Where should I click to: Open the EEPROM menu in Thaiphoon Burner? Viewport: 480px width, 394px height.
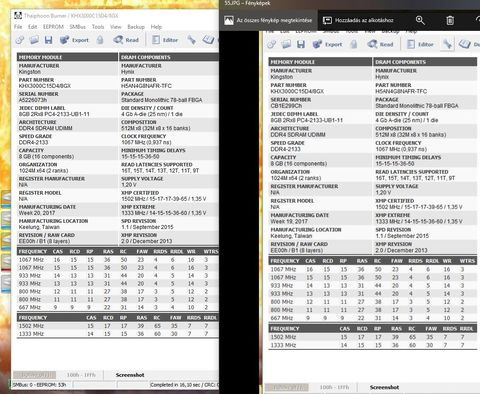[x=53, y=27]
